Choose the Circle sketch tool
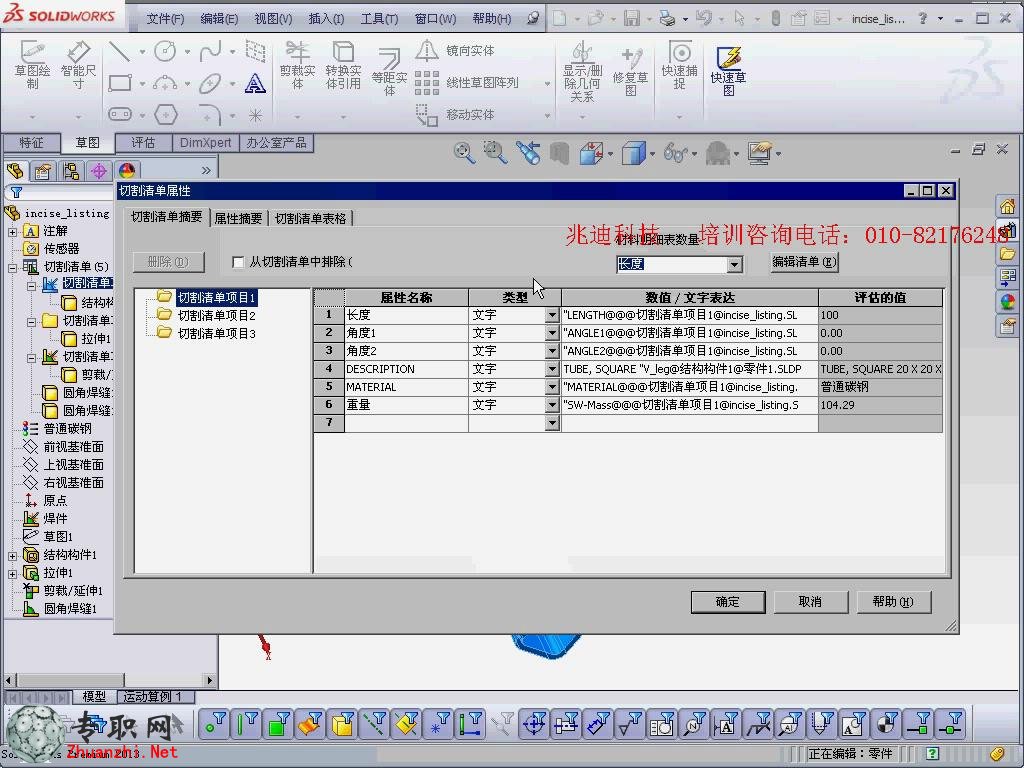Viewport: 1024px width, 768px height. [x=165, y=51]
